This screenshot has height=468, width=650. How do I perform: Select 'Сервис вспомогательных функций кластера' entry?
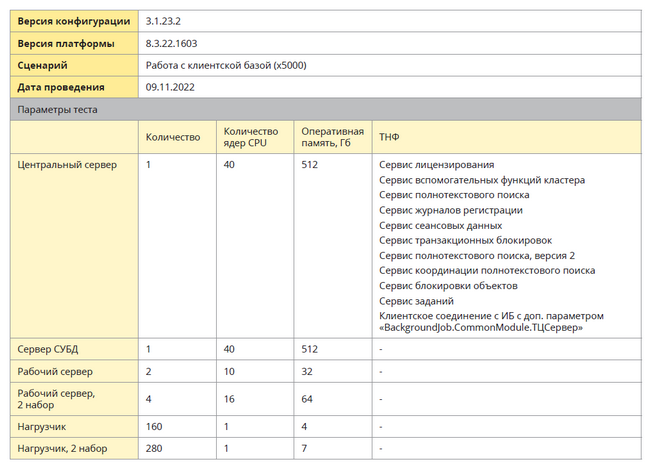482,180
